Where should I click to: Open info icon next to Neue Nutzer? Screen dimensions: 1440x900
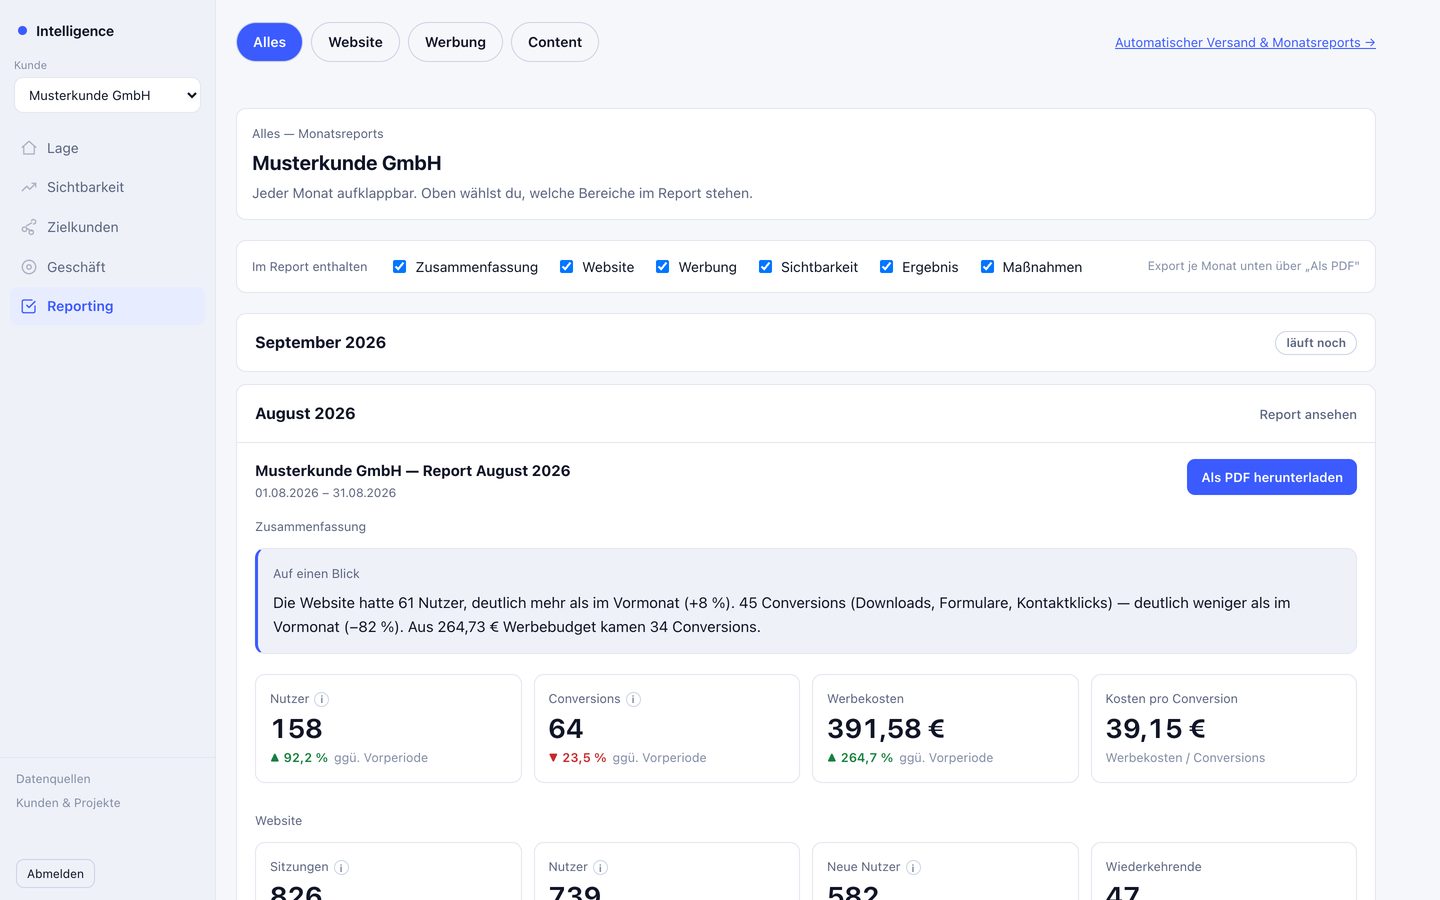pyautogui.click(x=913, y=868)
